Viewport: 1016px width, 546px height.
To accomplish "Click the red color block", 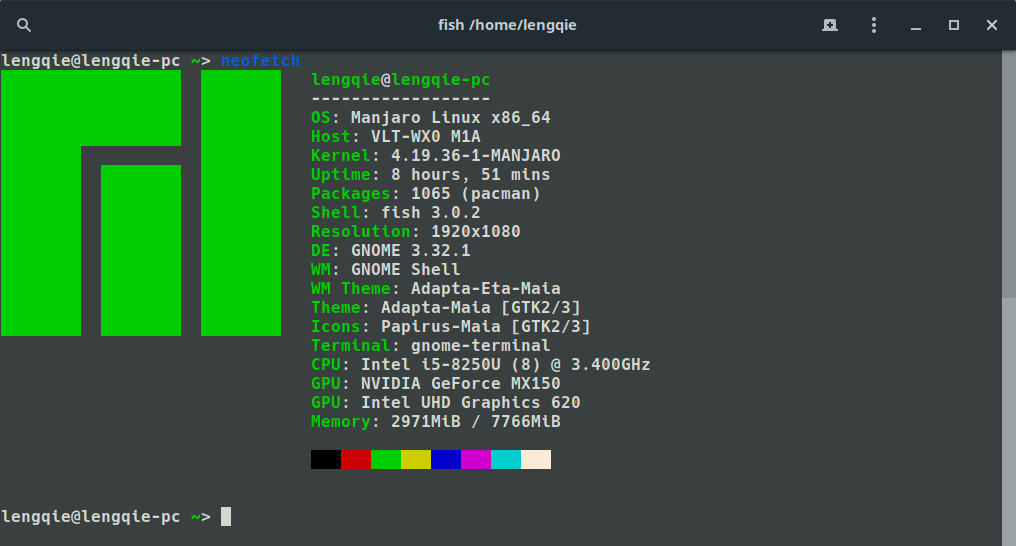I will (x=356, y=459).
